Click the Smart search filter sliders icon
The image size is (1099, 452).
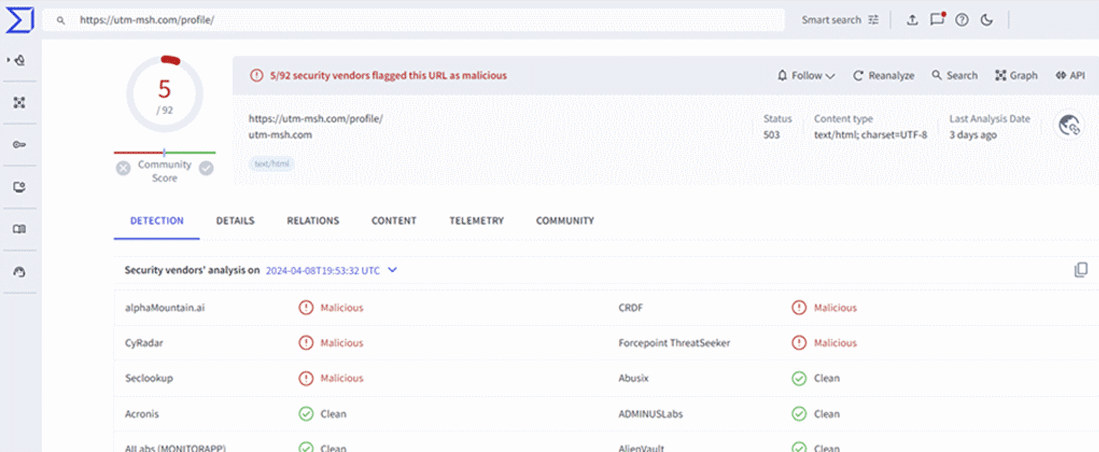pyautogui.click(x=873, y=20)
